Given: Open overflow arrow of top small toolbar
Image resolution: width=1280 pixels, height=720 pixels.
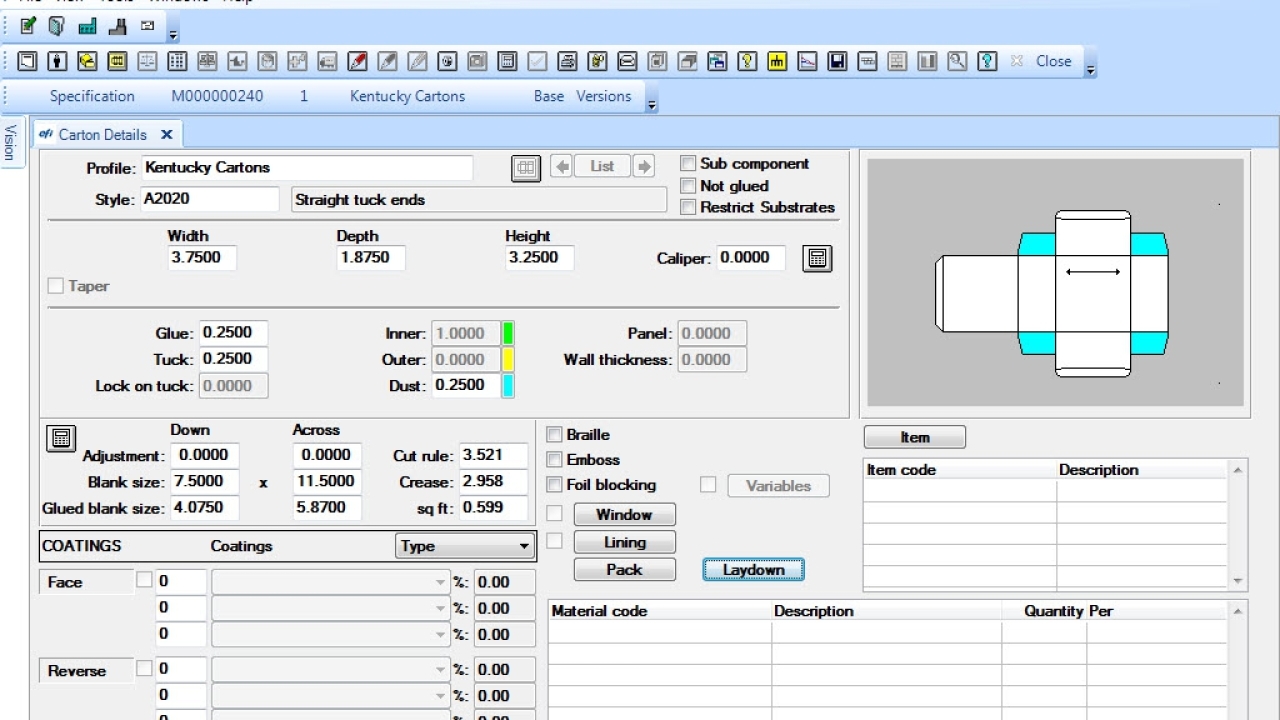Looking at the screenshot, I should pyautogui.click(x=173, y=33).
